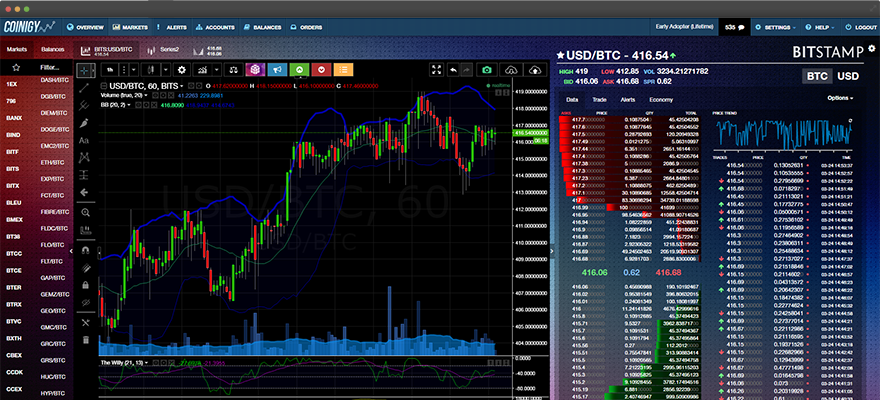This screenshot has height=400, width=880.
Task: Log out using the Logout link
Action: click(860, 27)
